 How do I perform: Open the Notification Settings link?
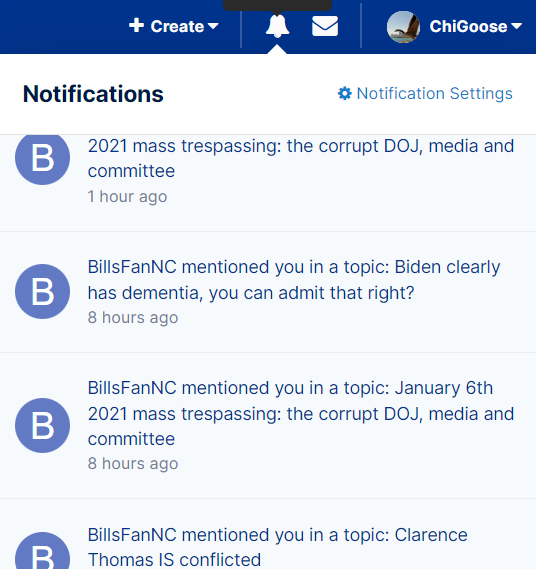[425, 94]
